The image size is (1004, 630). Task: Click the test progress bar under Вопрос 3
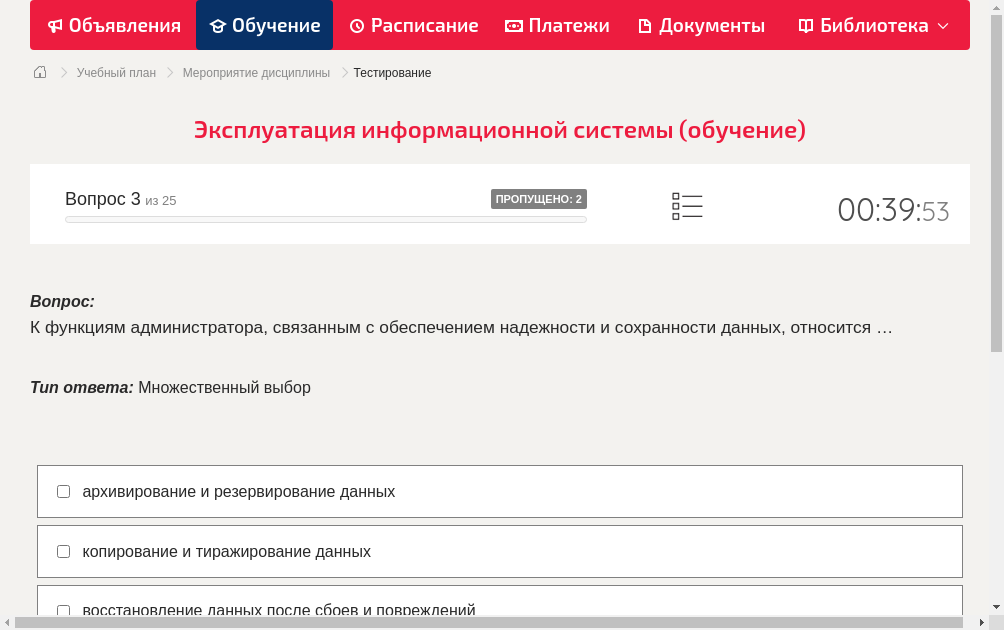(325, 218)
